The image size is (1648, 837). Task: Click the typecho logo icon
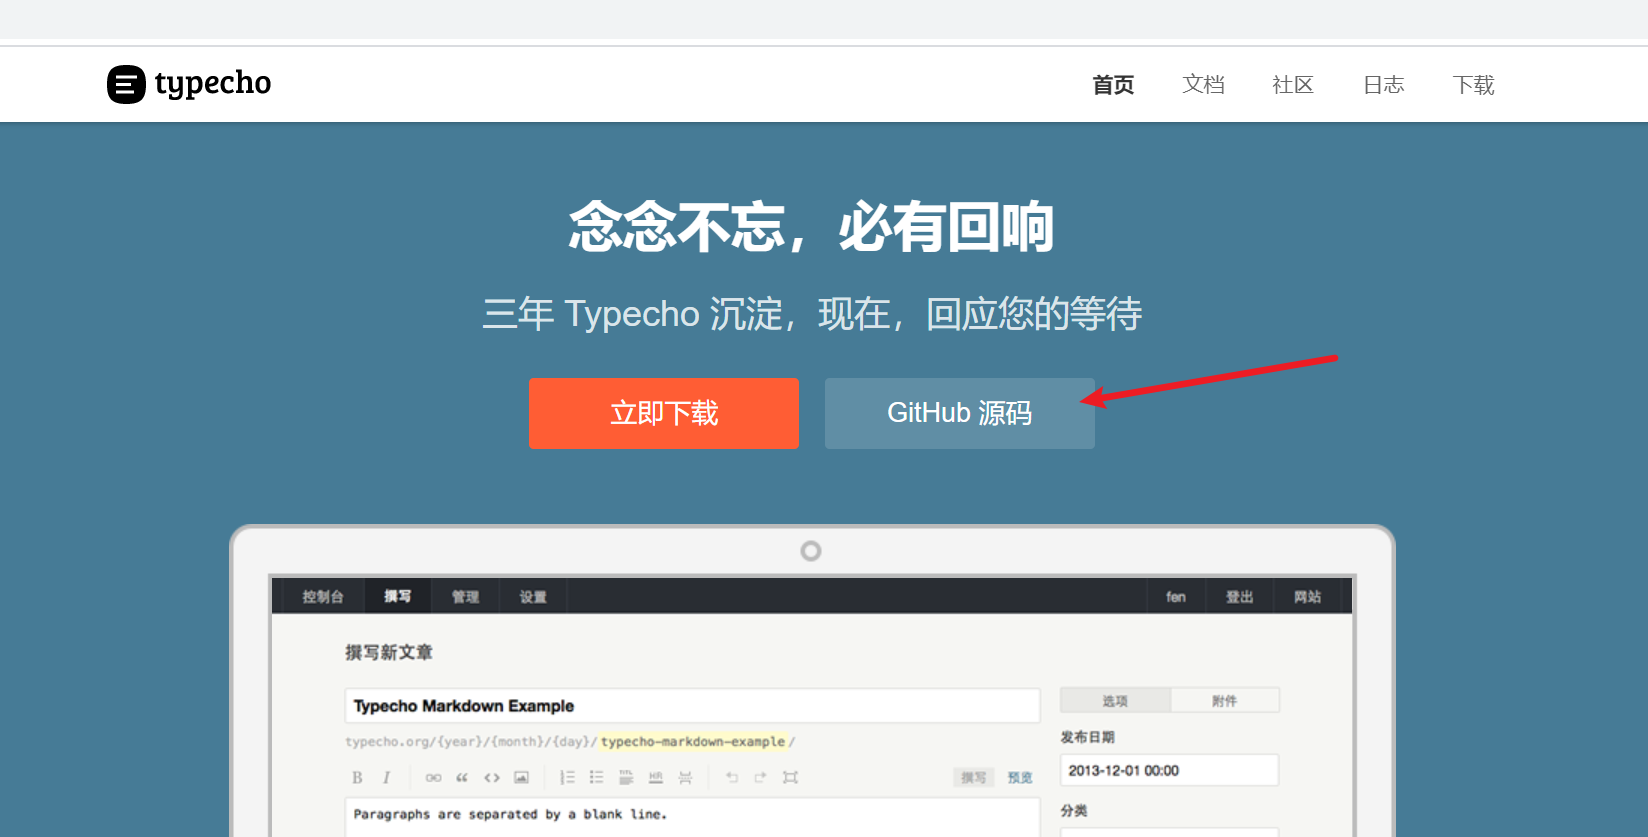[126, 85]
